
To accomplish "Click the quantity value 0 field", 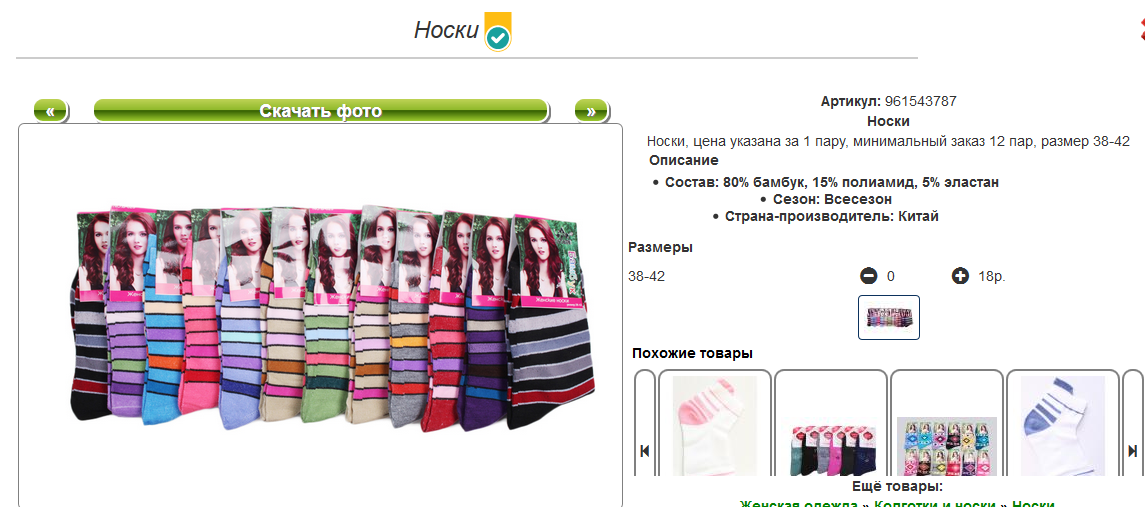I will pos(891,277).
